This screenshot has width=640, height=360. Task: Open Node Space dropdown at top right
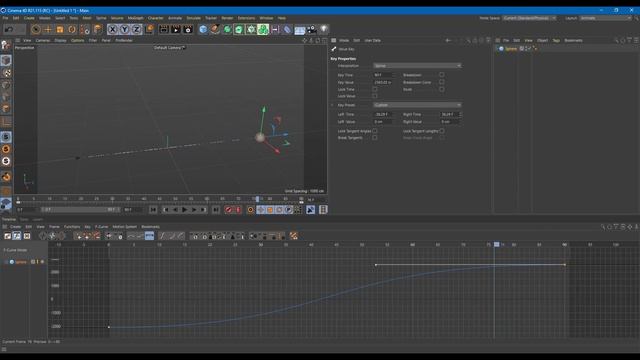pyautogui.click(x=529, y=18)
